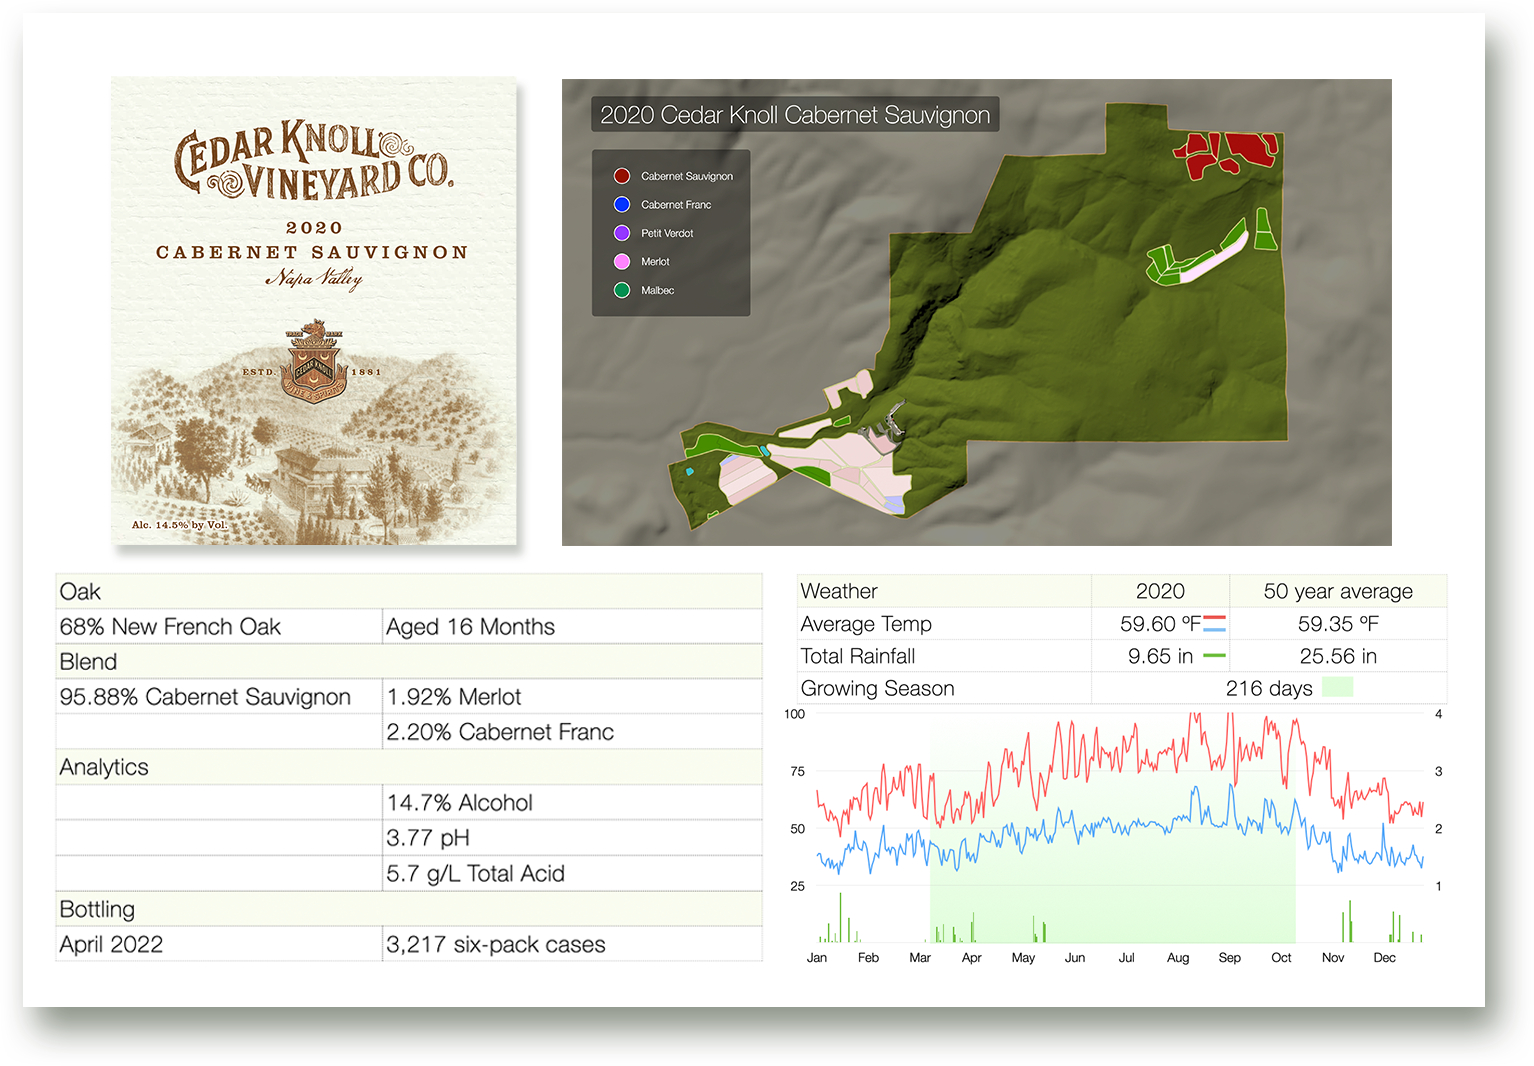Click the red Cabernet Sauvignon vineyard blocks
This screenshot has width=1534, height=1066.
click(1226, 156)
